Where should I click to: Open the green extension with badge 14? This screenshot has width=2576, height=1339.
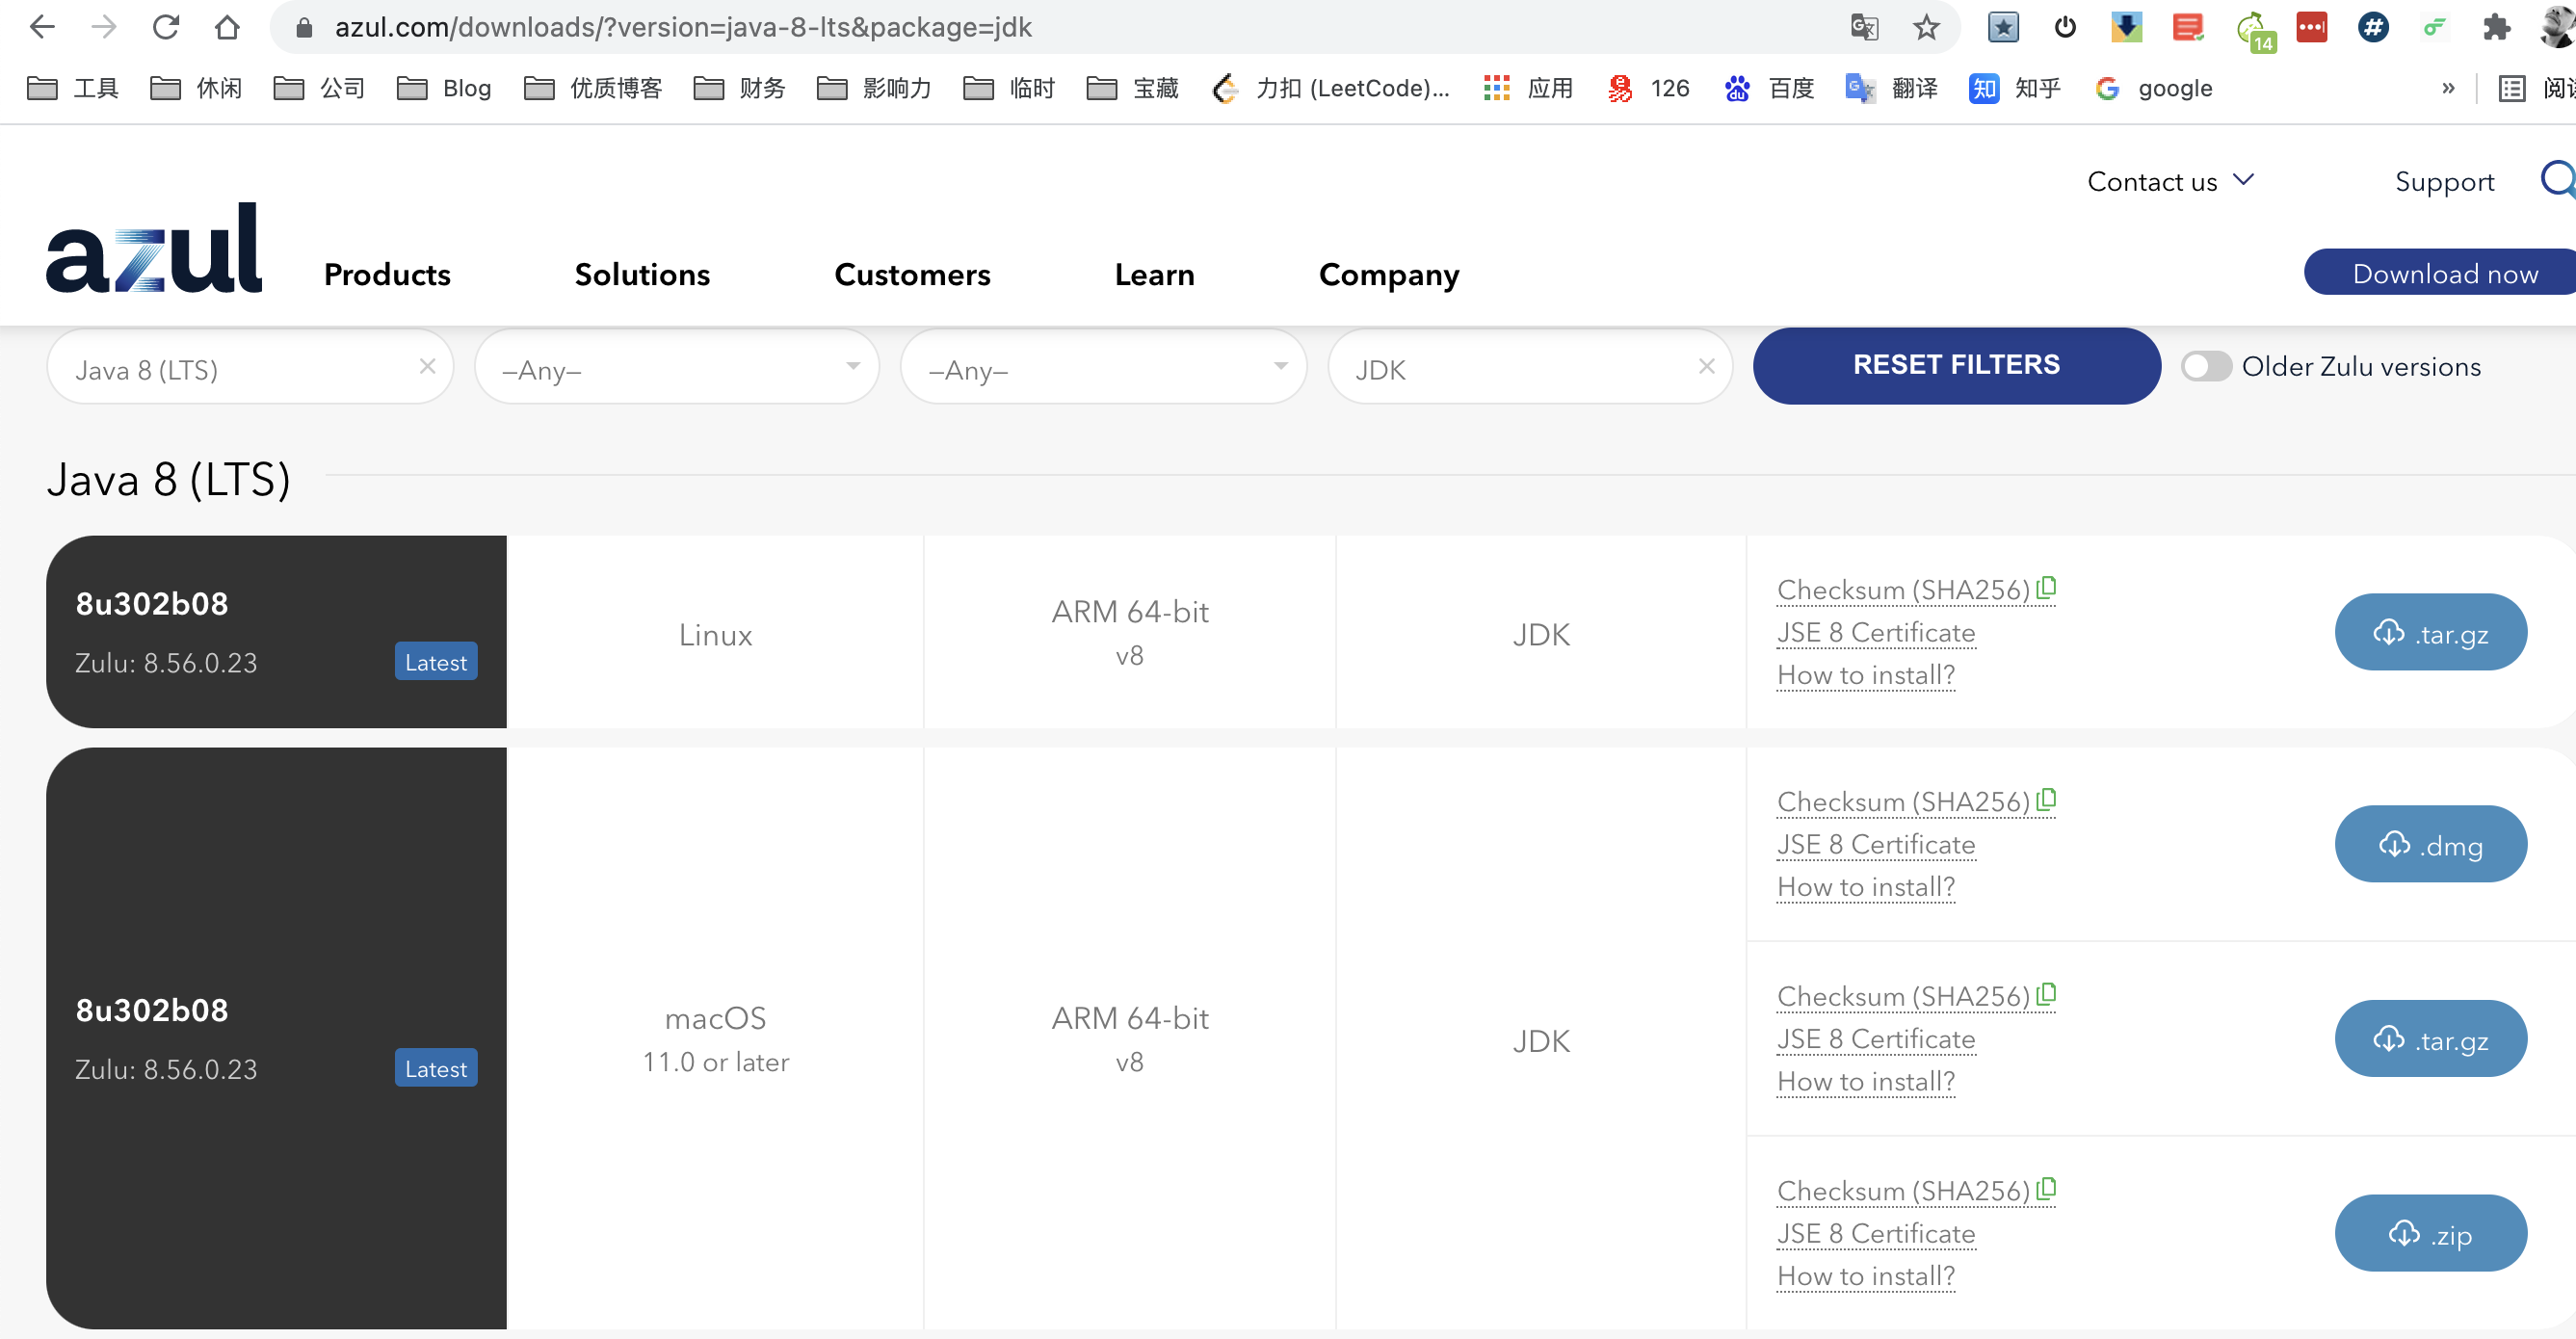pos(2254,30)
